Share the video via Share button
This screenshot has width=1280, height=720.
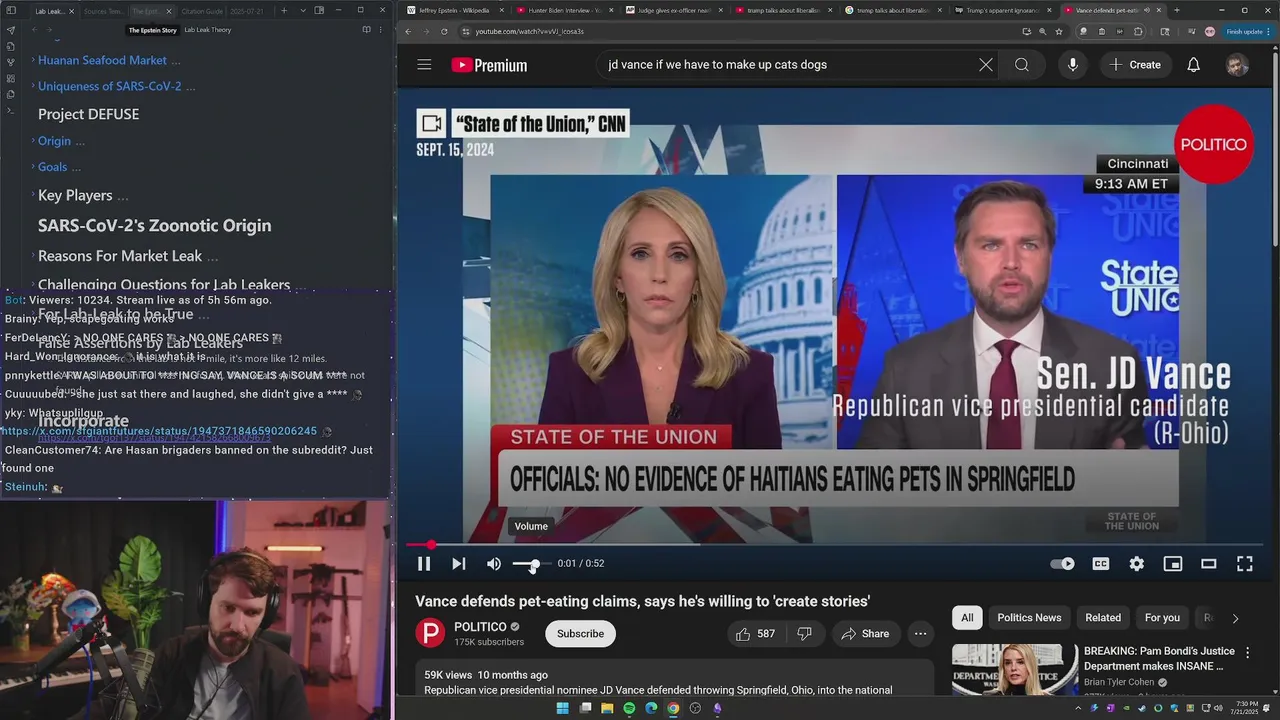(865, 634)
